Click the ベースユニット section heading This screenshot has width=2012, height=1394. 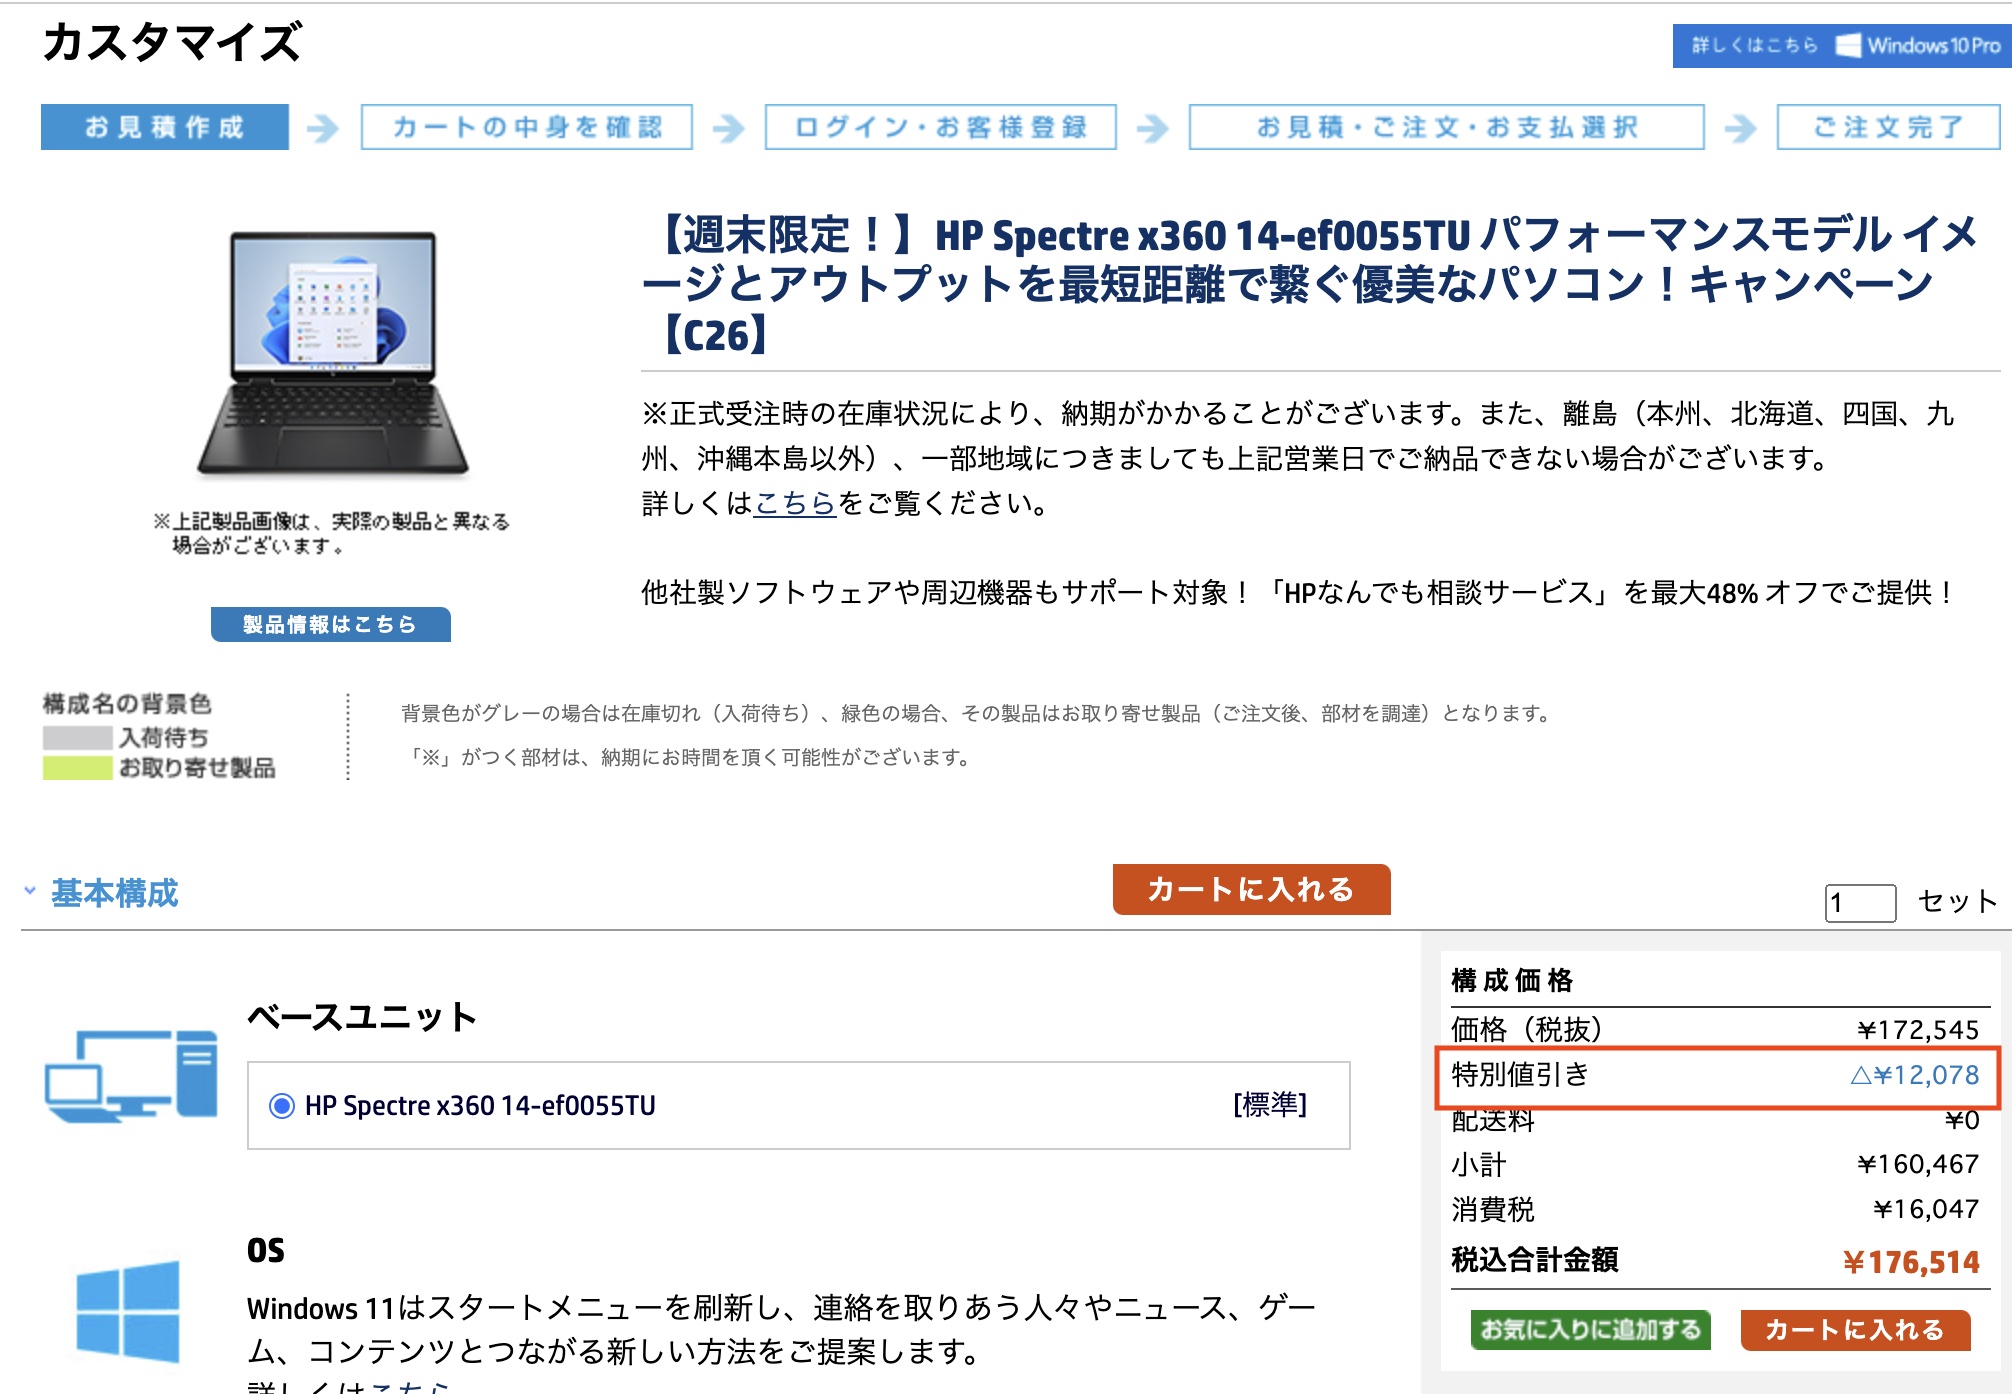(x=362, y=1017)
